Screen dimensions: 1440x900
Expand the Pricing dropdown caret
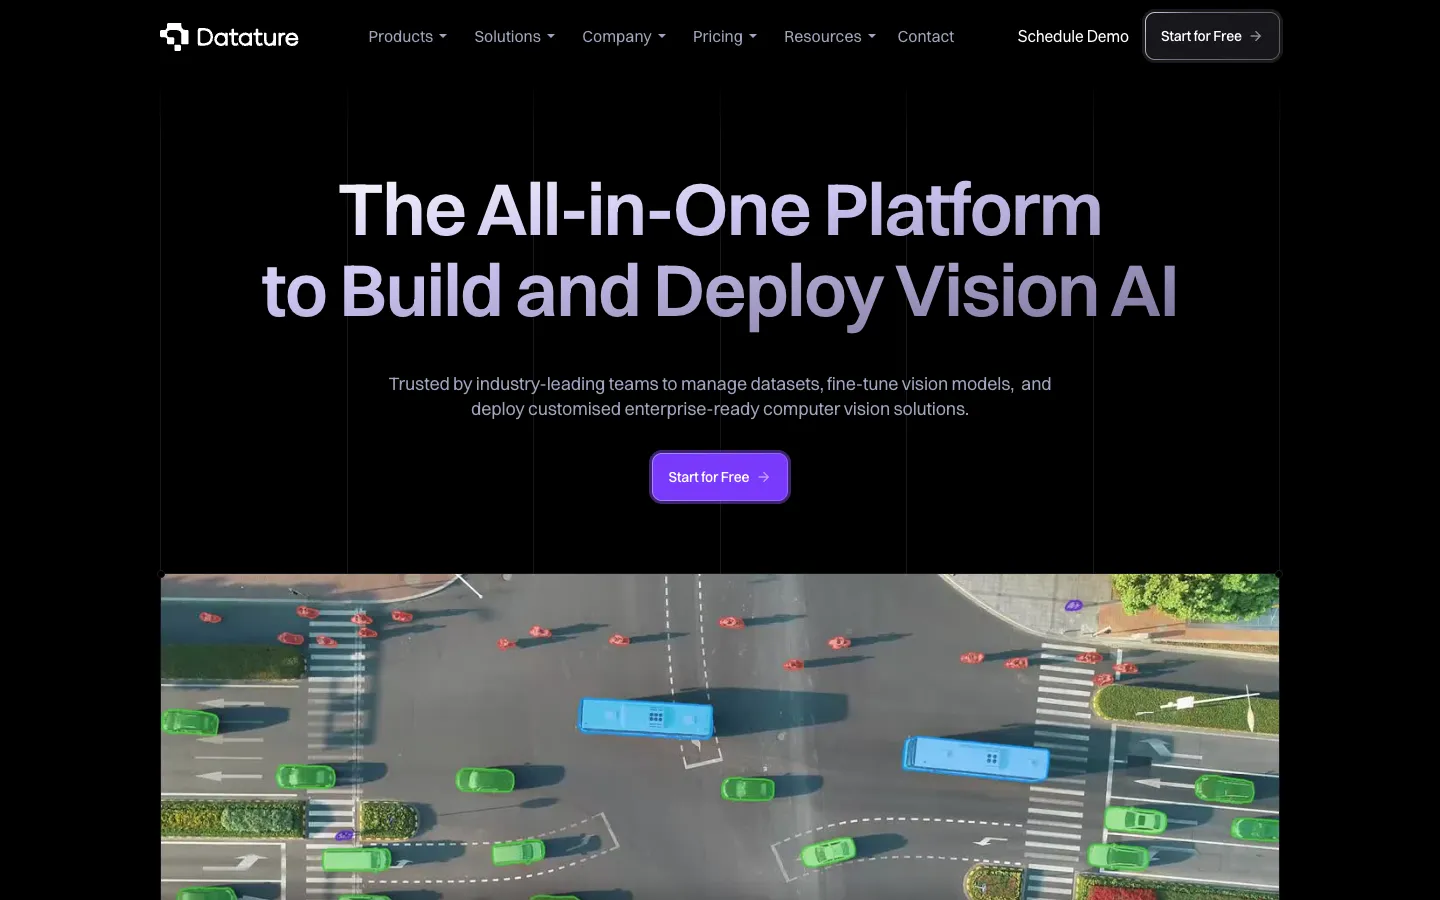(753, 37)
